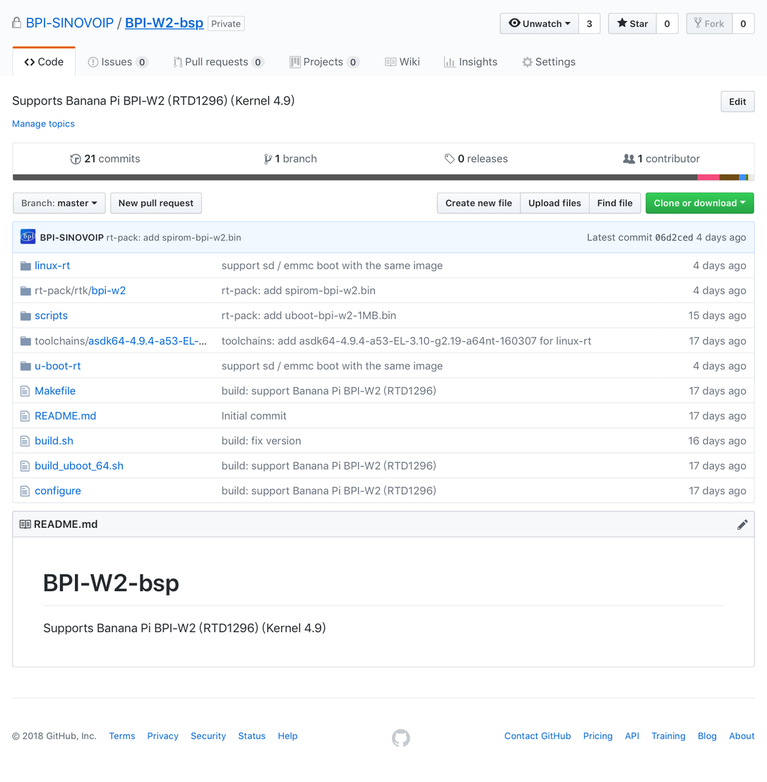
Task: Click the folder icon next to toolchains
Action: coord(25,341)
